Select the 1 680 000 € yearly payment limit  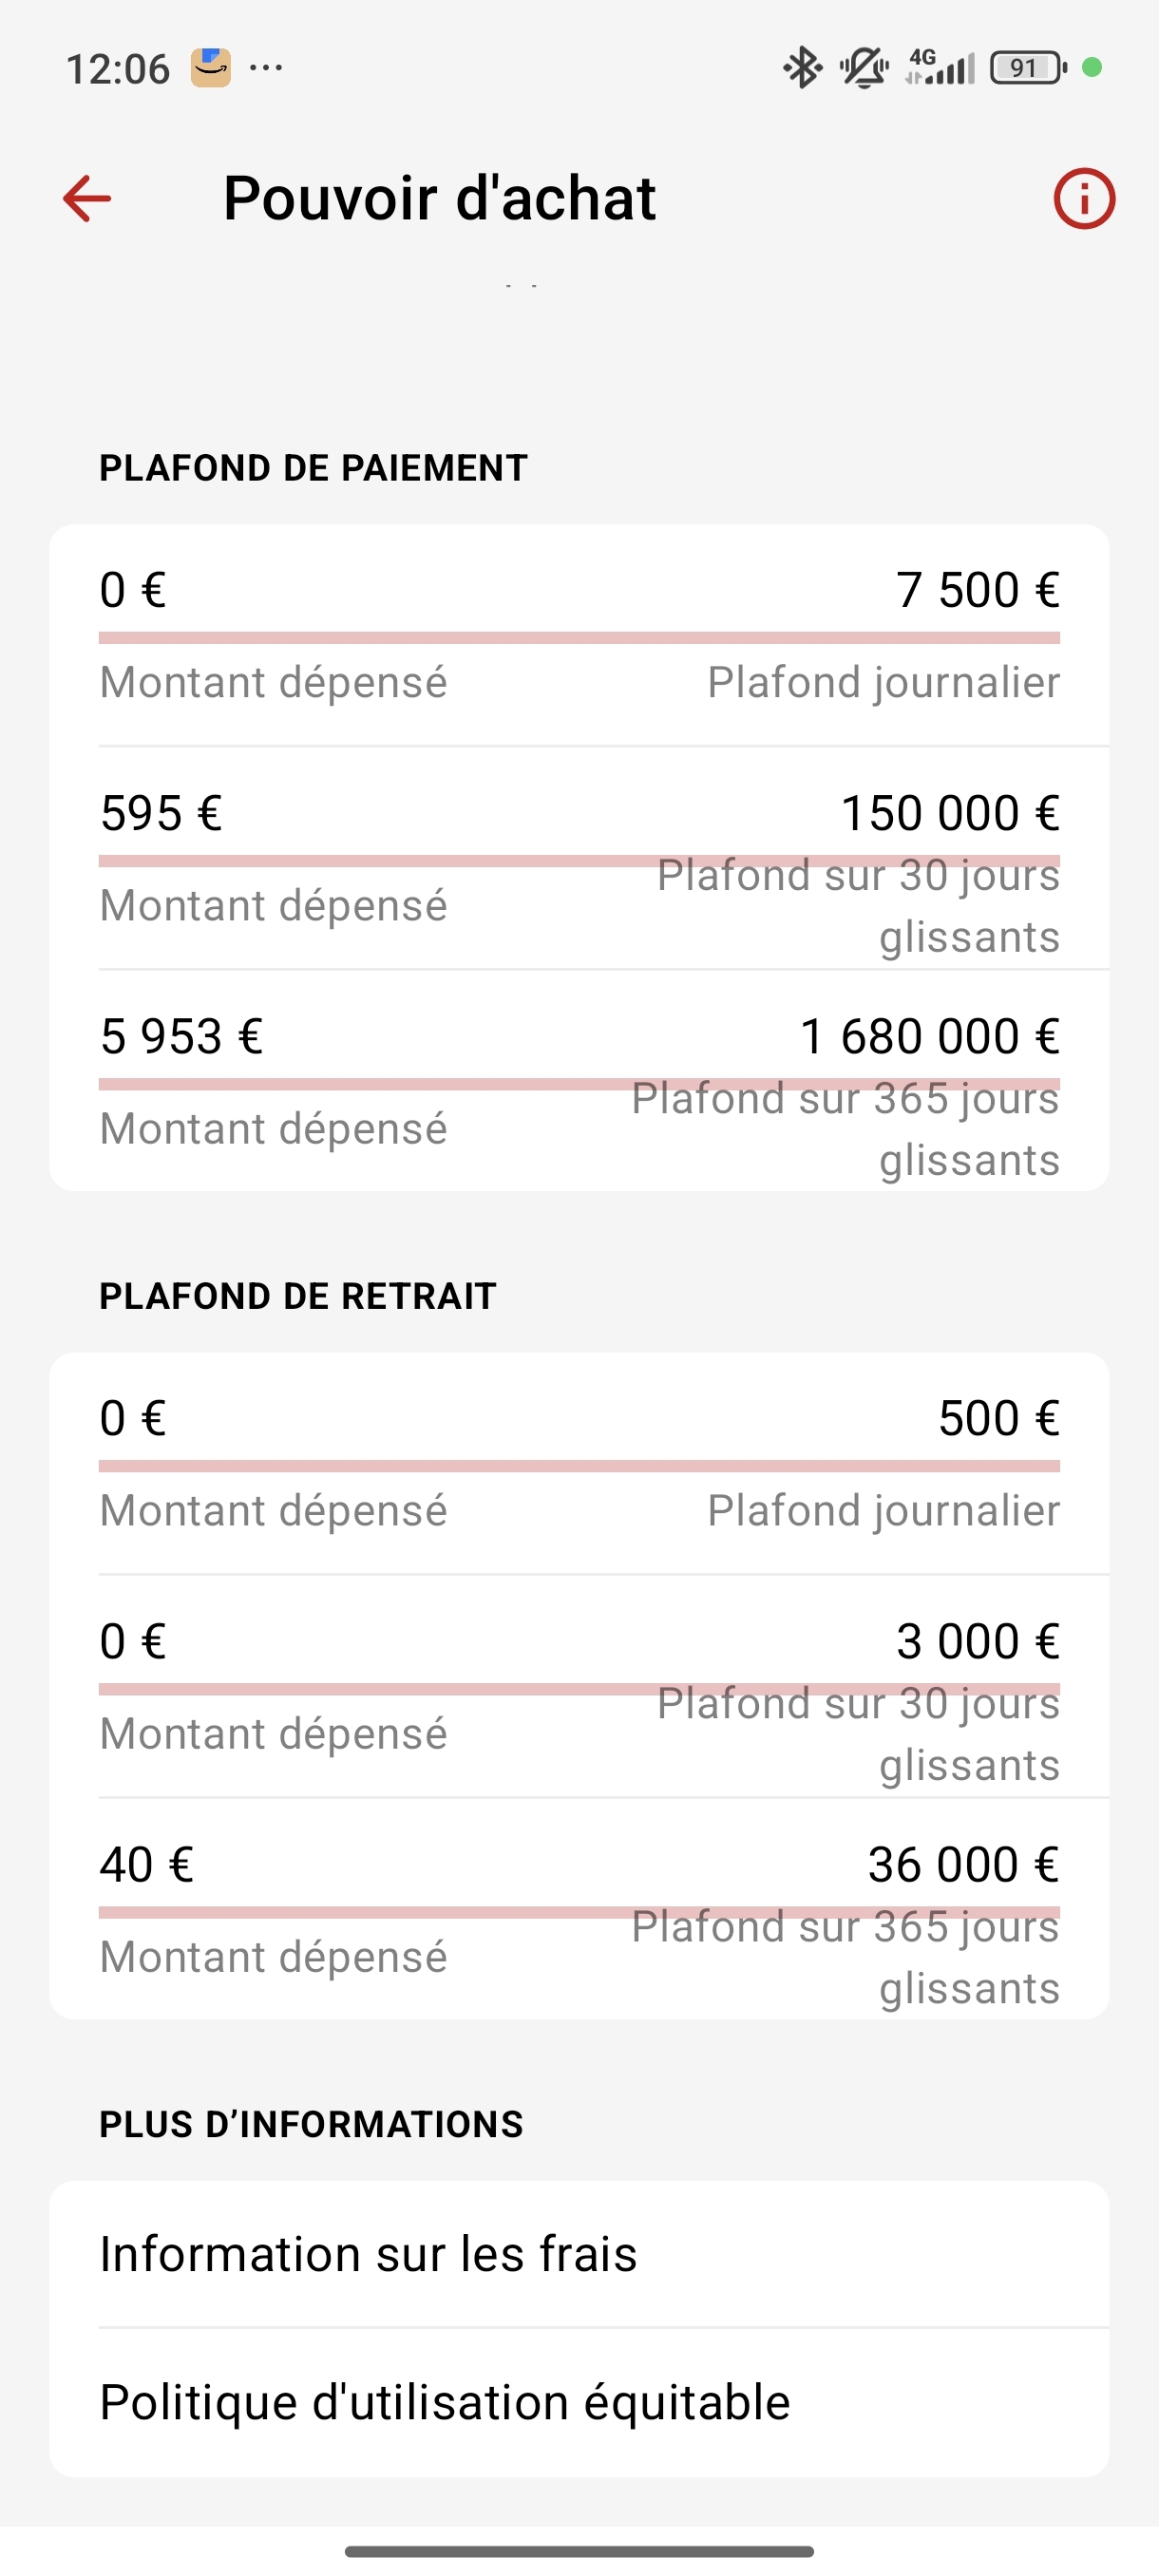[928, 1036]
